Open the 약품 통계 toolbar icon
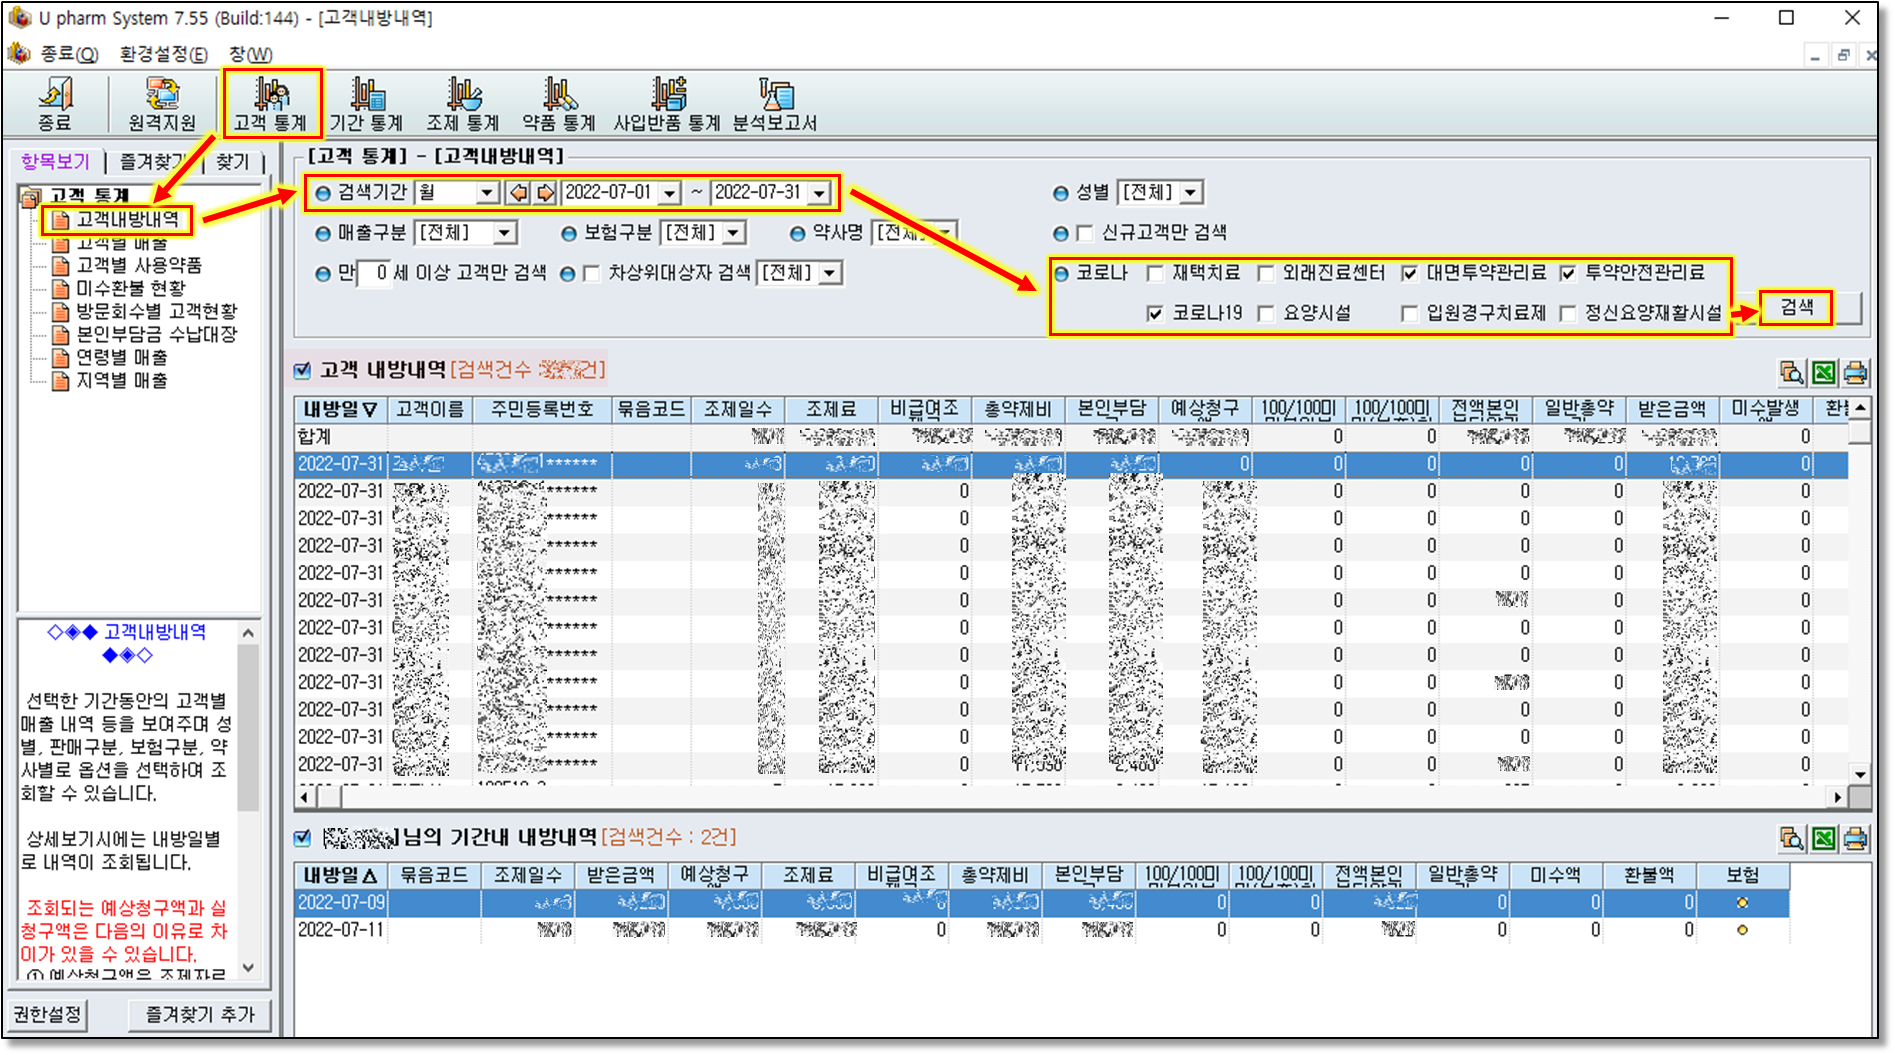The width and height of the screenshot is (1895, 1055). coord(558,103)
